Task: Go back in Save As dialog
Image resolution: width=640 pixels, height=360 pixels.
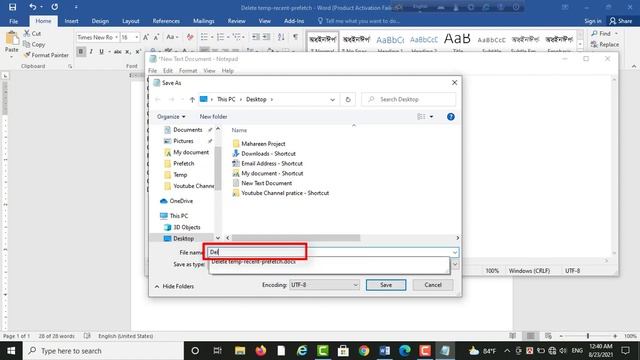Action: click(158, 100)
